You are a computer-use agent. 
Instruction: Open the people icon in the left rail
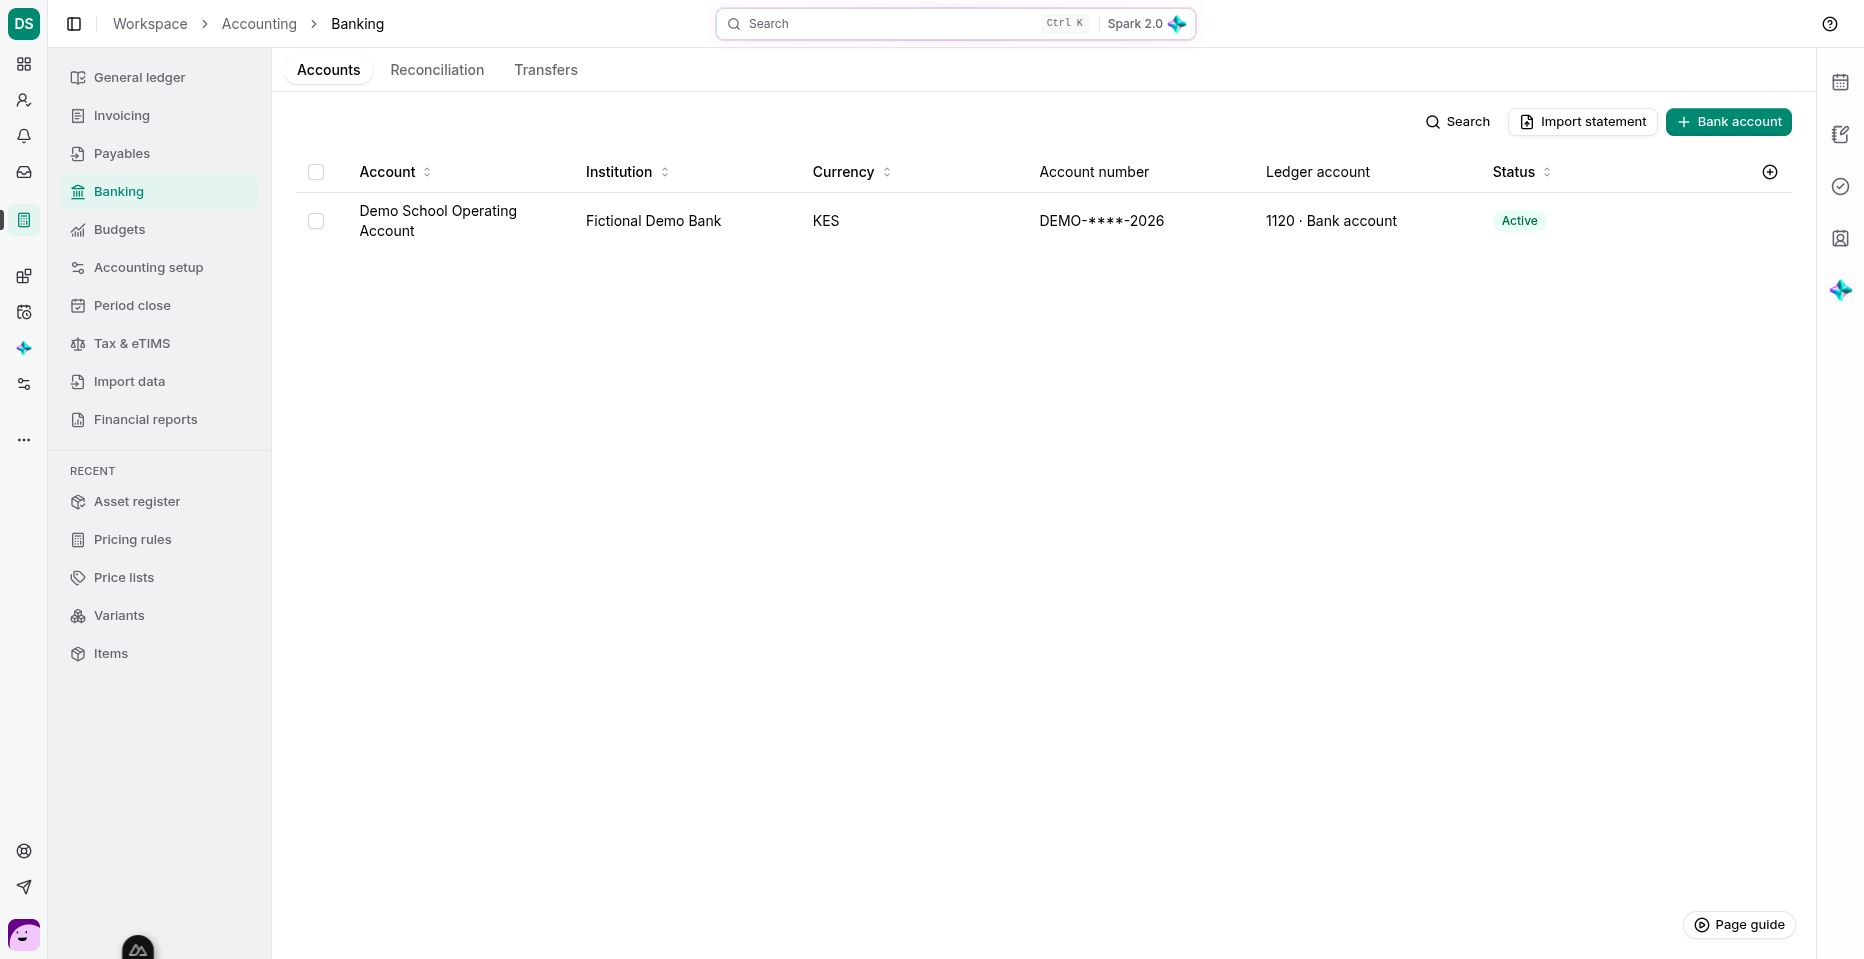[24, 100]
